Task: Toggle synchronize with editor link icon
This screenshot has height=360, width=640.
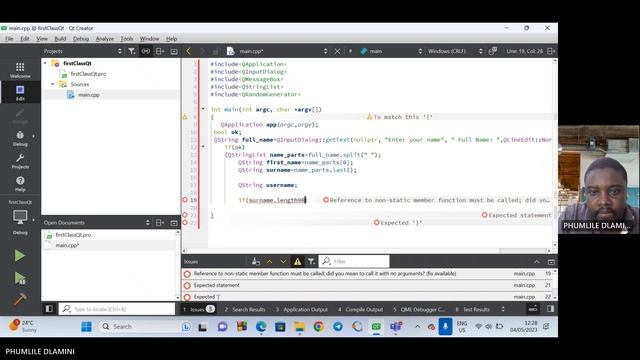Action: point(146,51)
